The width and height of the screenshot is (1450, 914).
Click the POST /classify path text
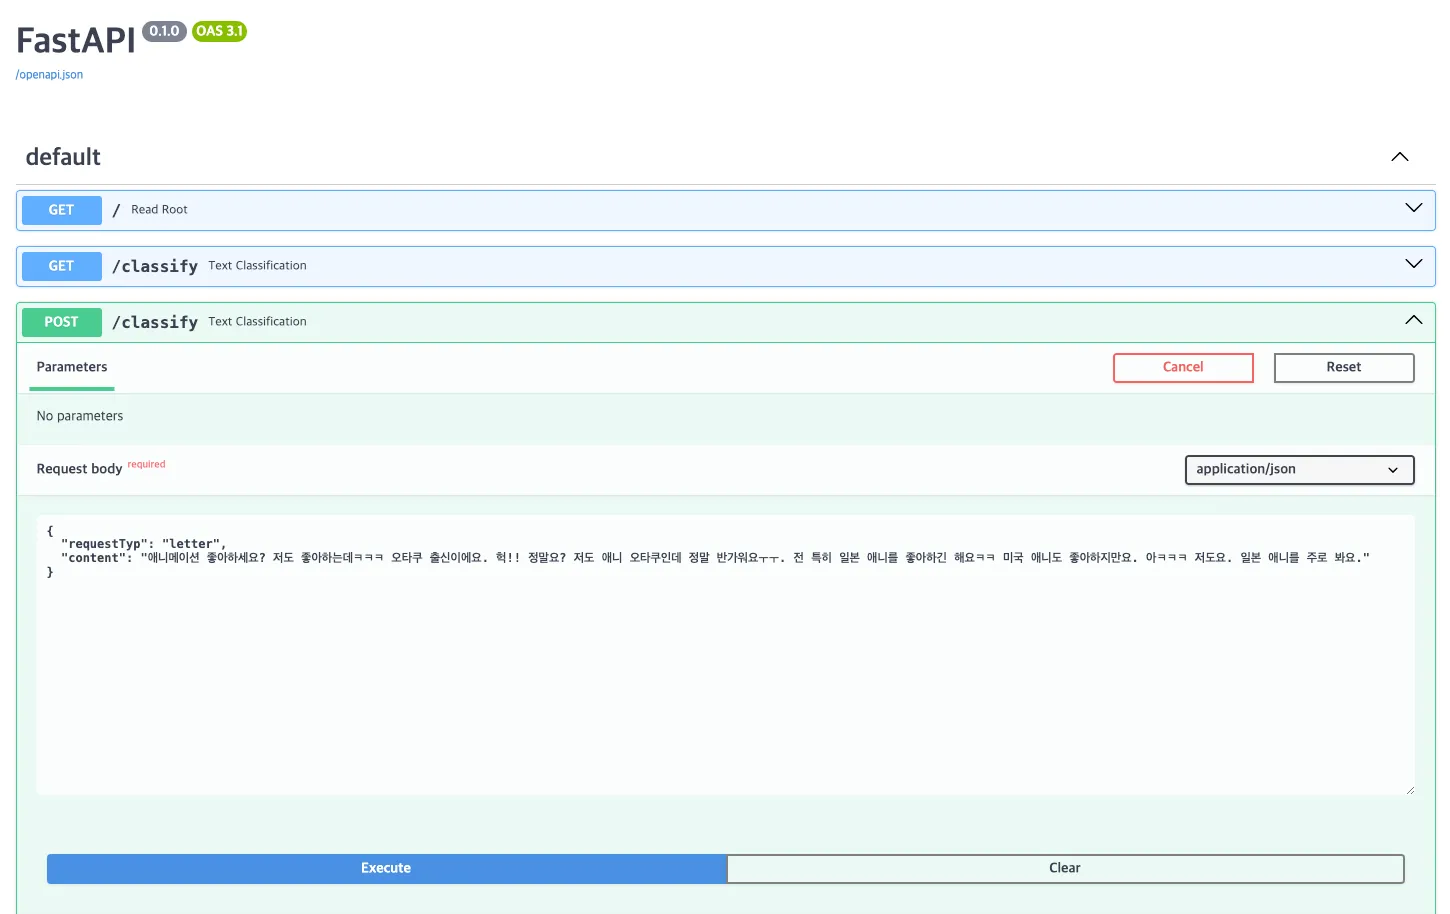pyautogui.click(x=155, y=322)
